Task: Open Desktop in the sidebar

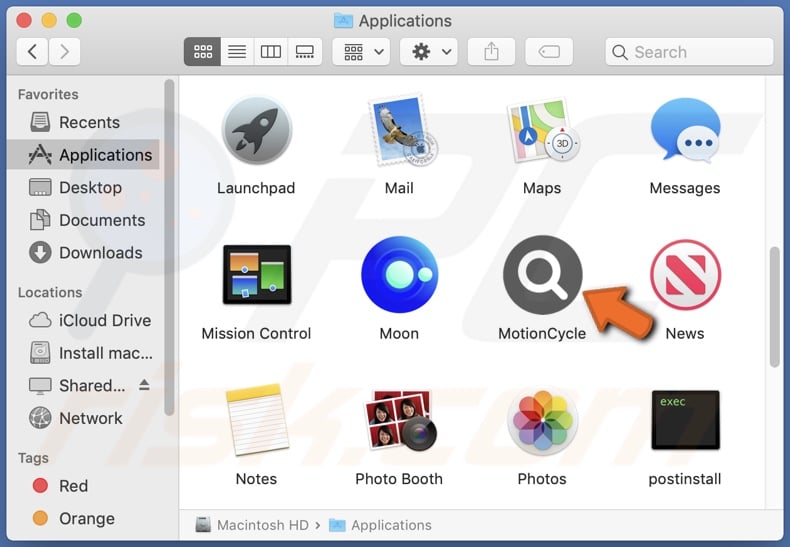Action: point(83,187)
